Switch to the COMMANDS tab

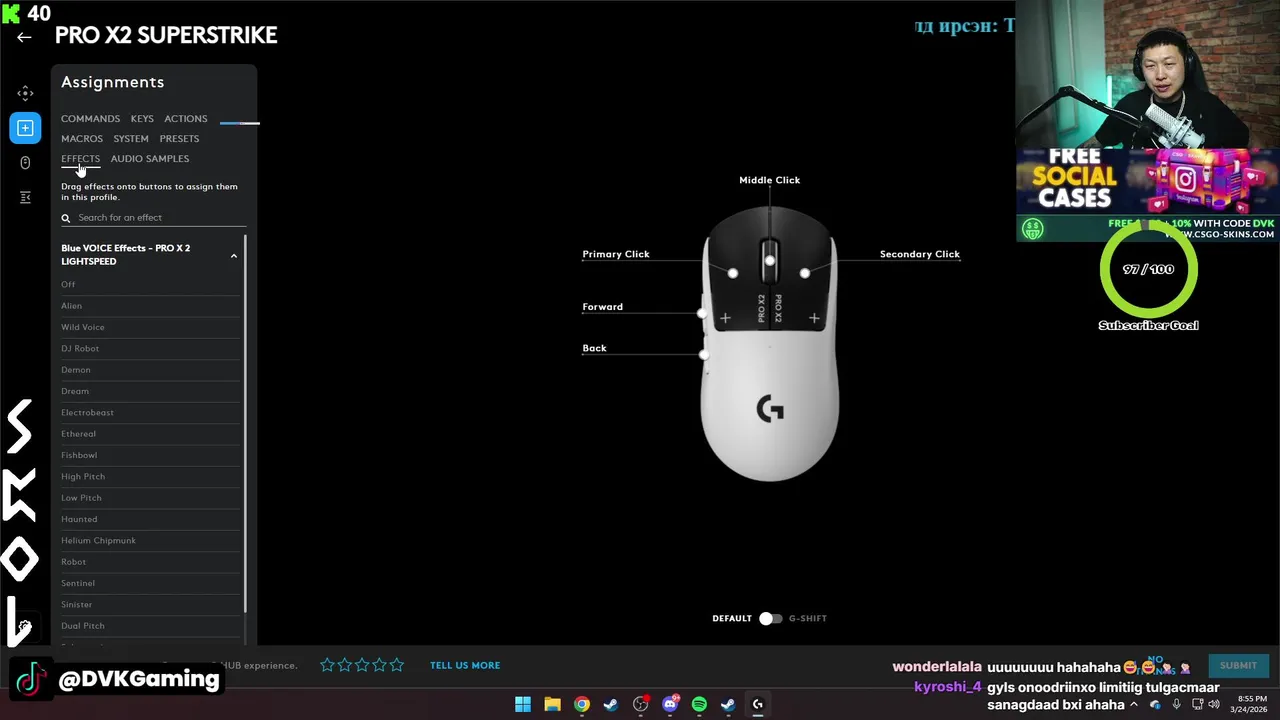click(90, 119)
